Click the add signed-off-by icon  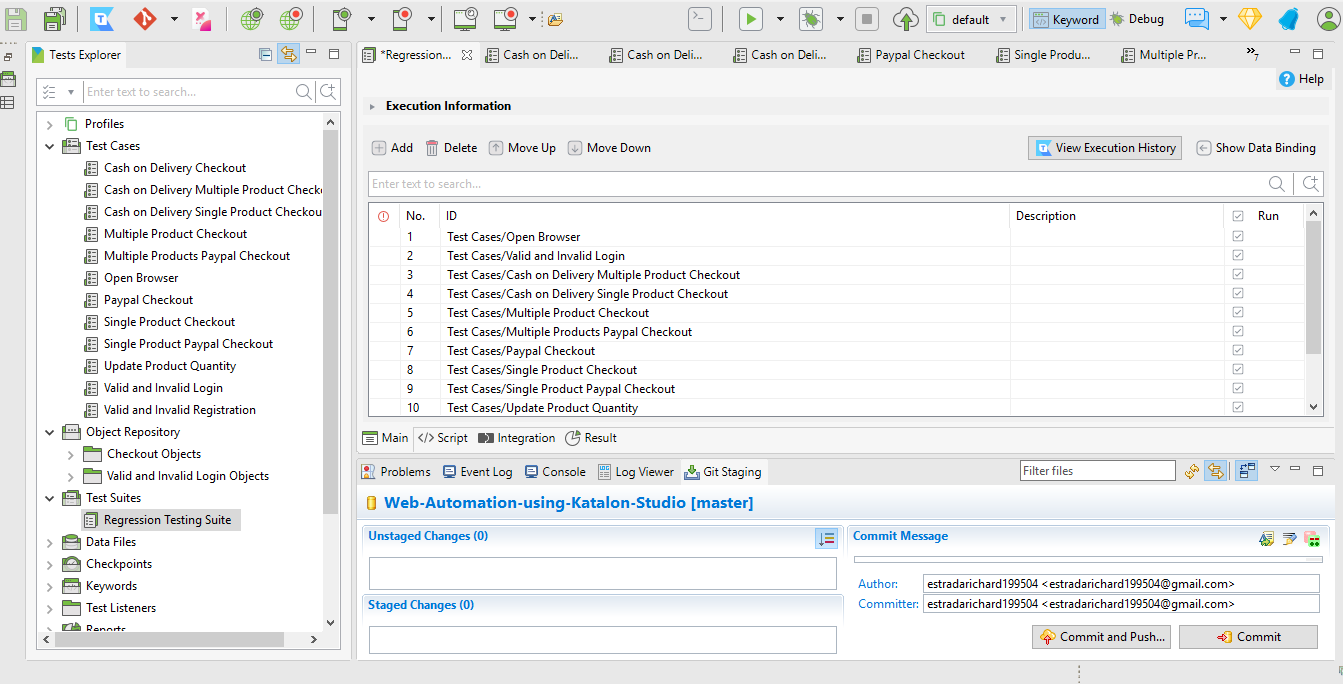click(1289, 539)
